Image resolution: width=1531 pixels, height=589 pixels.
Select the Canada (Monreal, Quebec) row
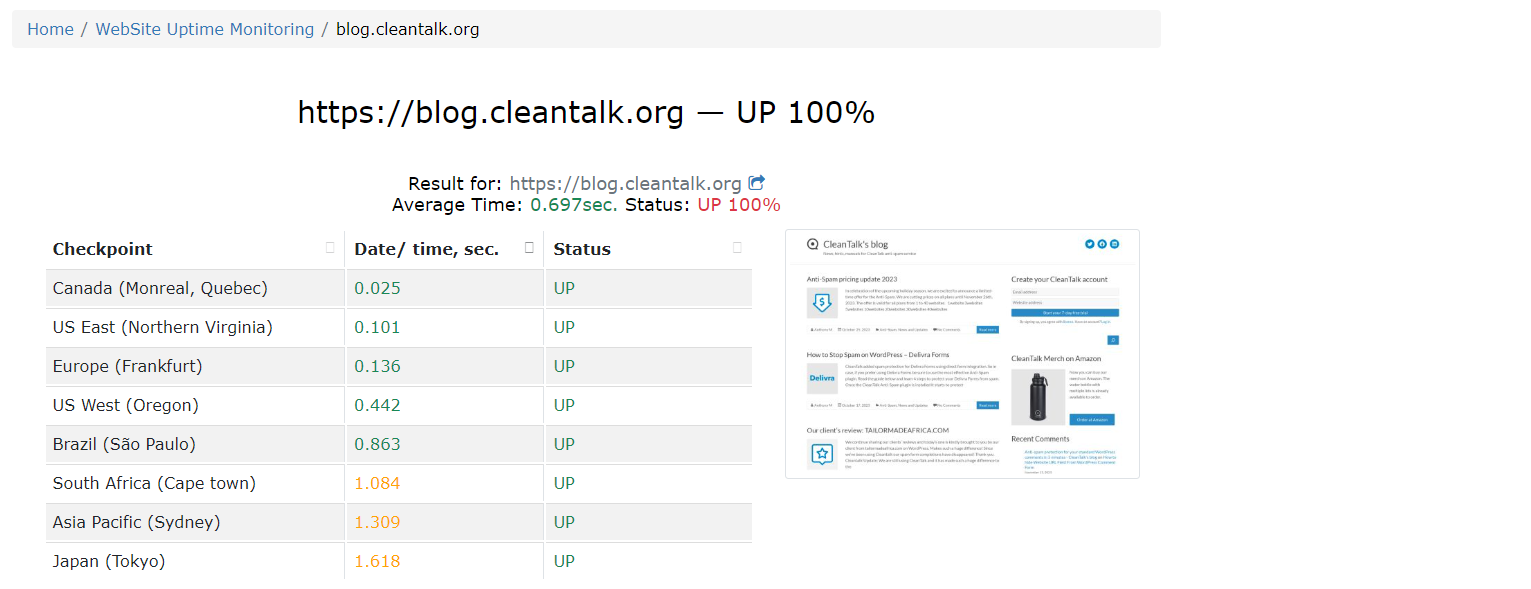(160, 288)
